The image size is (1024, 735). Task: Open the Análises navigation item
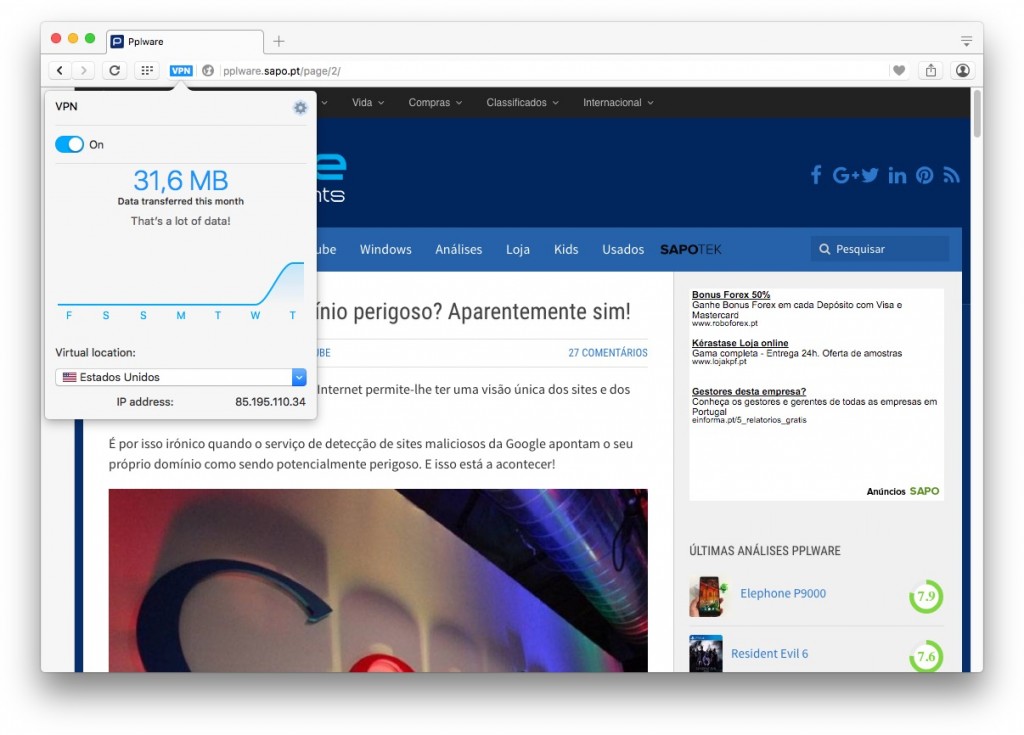coord(458,249)
